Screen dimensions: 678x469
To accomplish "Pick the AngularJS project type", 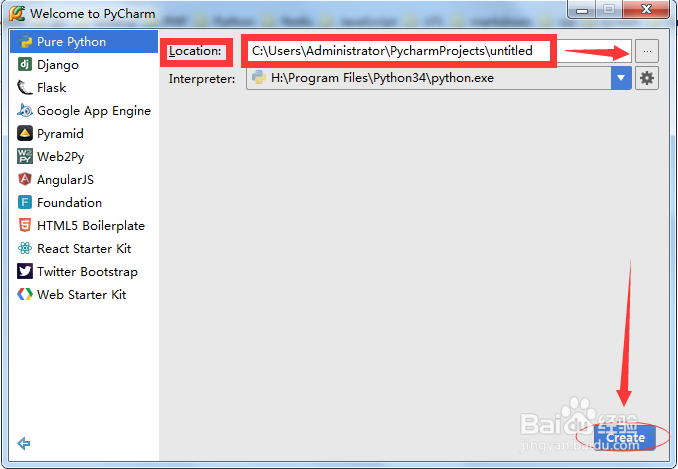I will [x=84, y=179].
